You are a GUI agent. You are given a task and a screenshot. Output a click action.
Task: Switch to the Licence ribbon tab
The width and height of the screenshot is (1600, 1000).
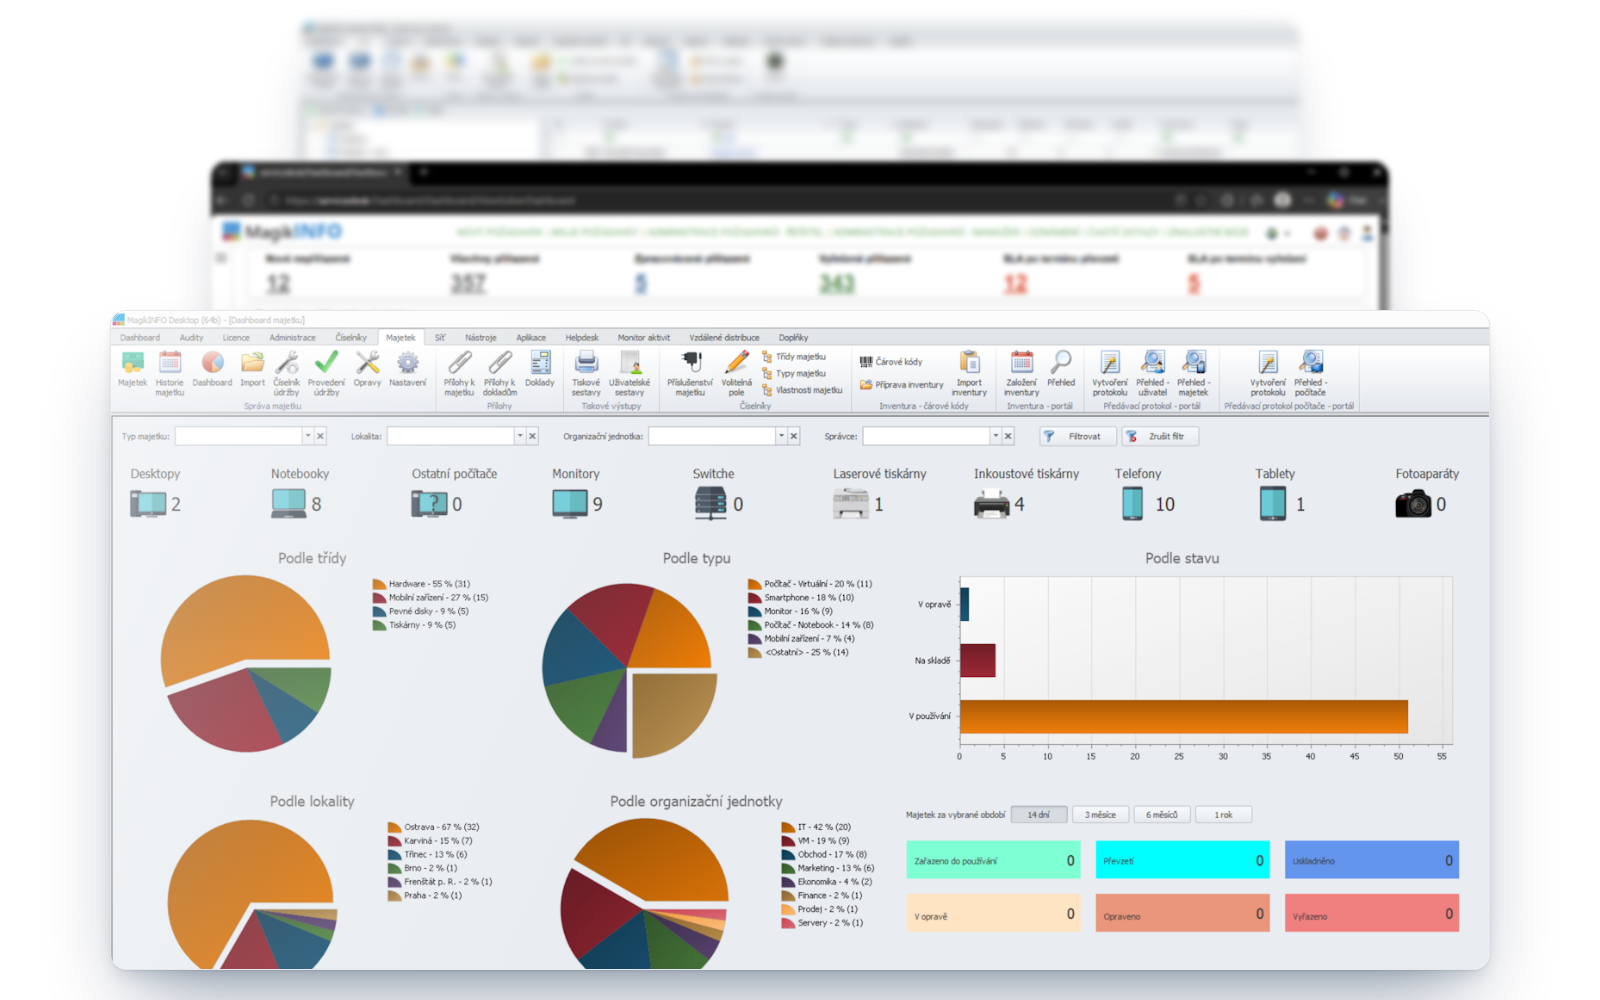pos(236,338)
